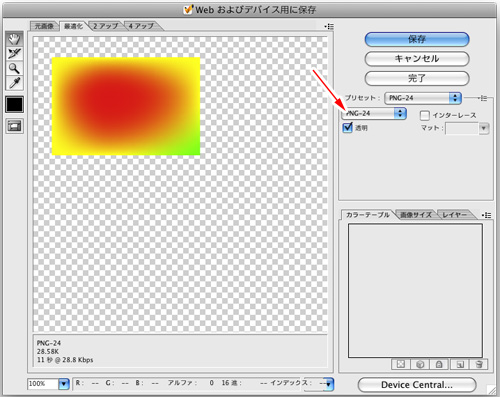The height and width of the screenshot is (397, 500).
Task: Click the web-safe cube icon under color table
Action: pyautogui.click(x=420, y=364)
